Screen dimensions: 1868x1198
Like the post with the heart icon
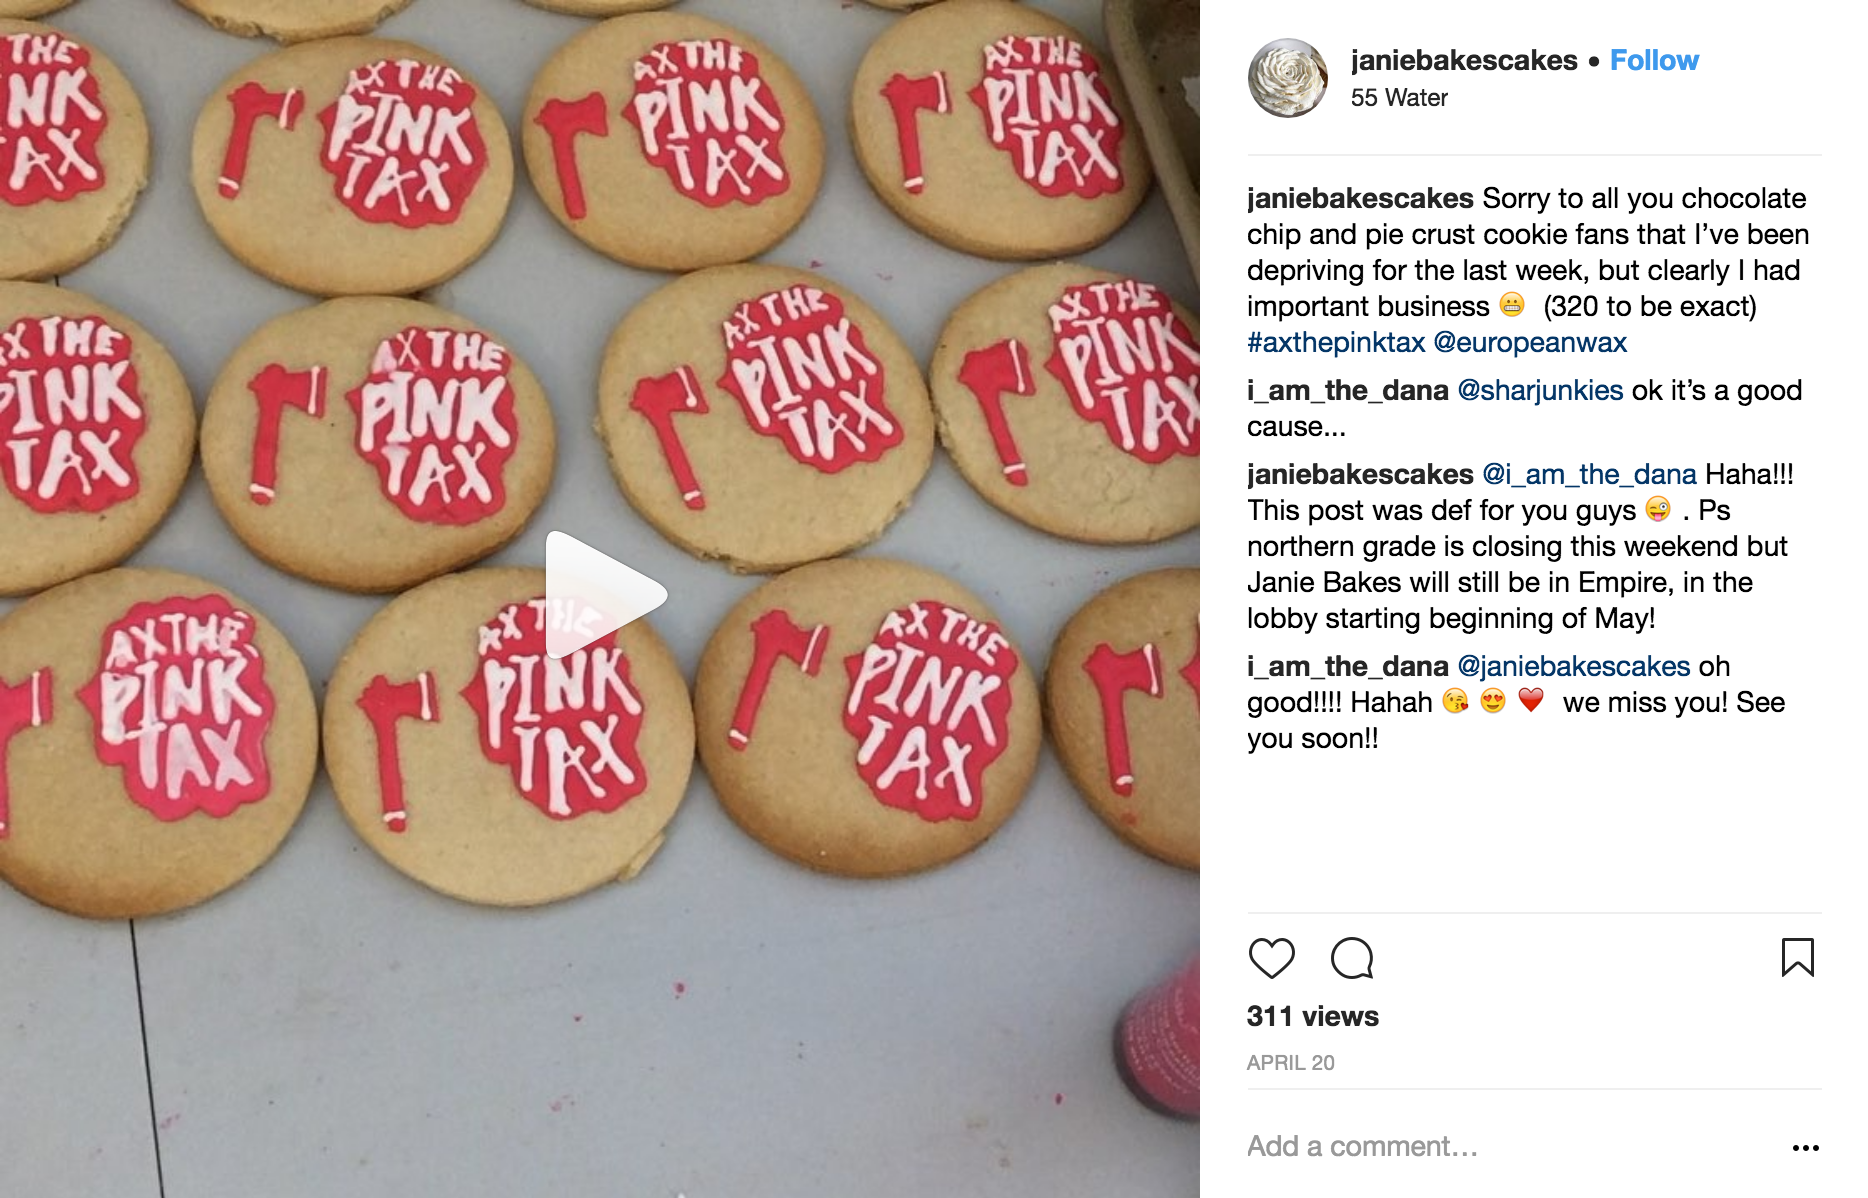point(1271,958)
